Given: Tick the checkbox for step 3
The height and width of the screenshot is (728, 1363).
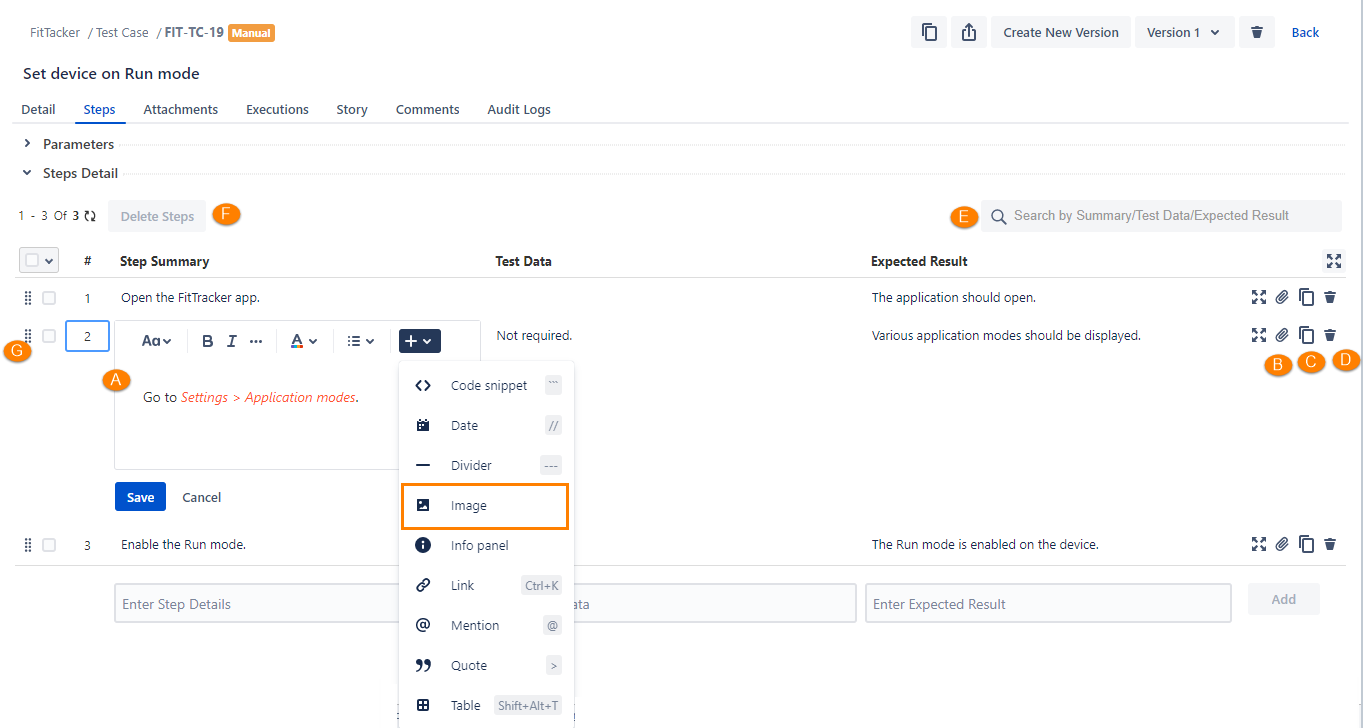Looking at the screenshot, I should click(x=49, y=545).
